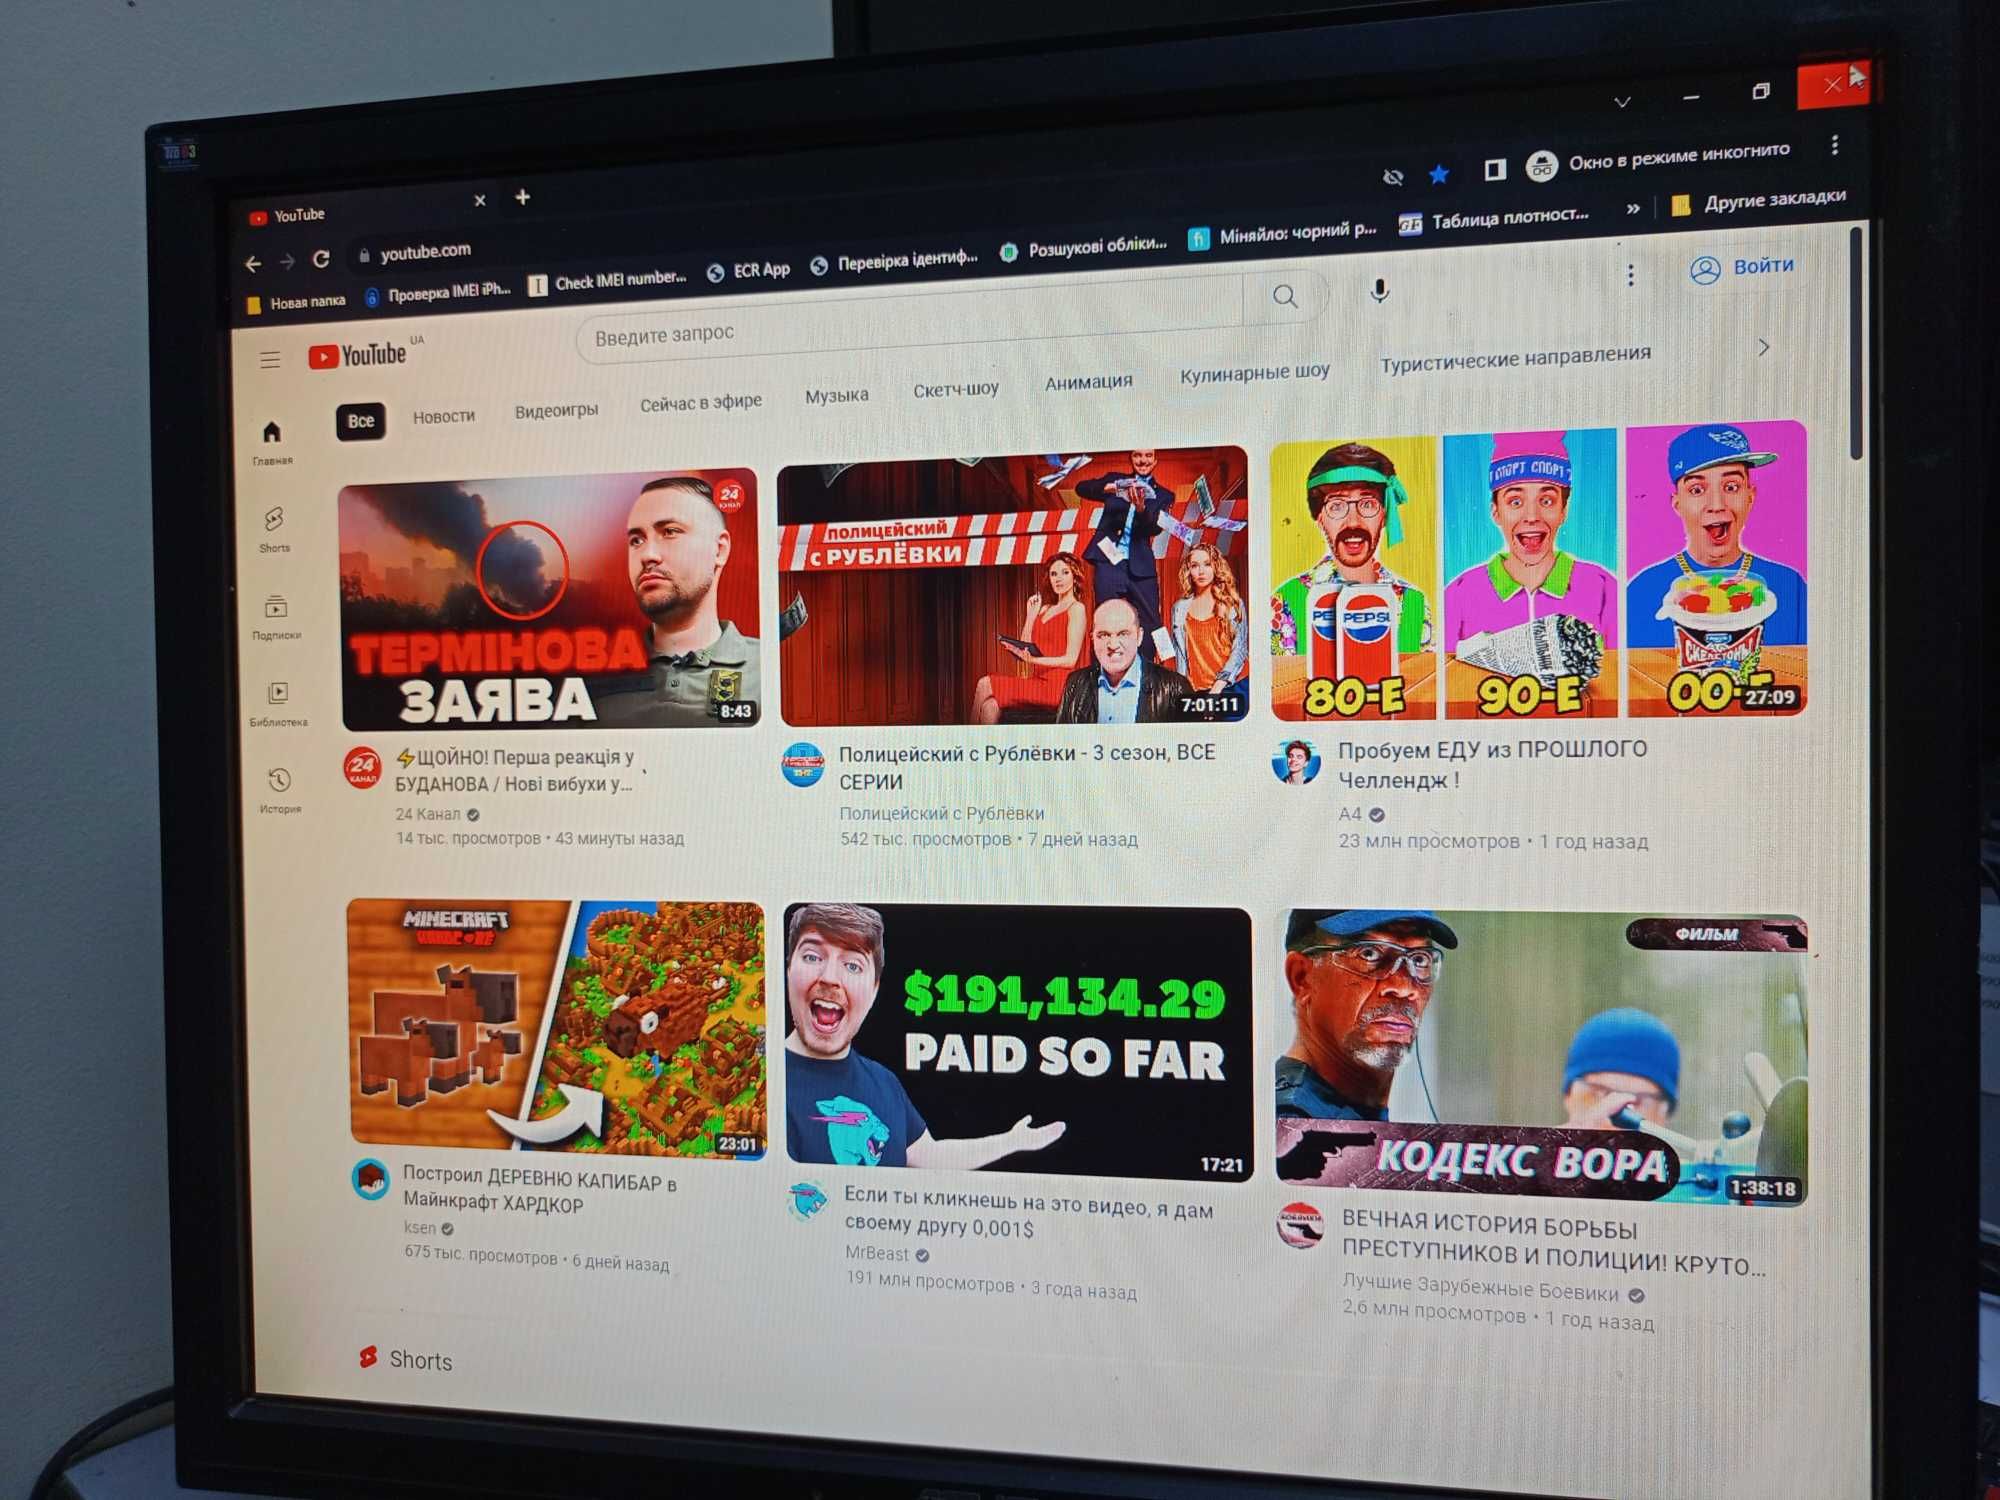
Task: Open the Перевірка ідентиф... bookmark
Action: pyautogui.click(x=895, y=262)
